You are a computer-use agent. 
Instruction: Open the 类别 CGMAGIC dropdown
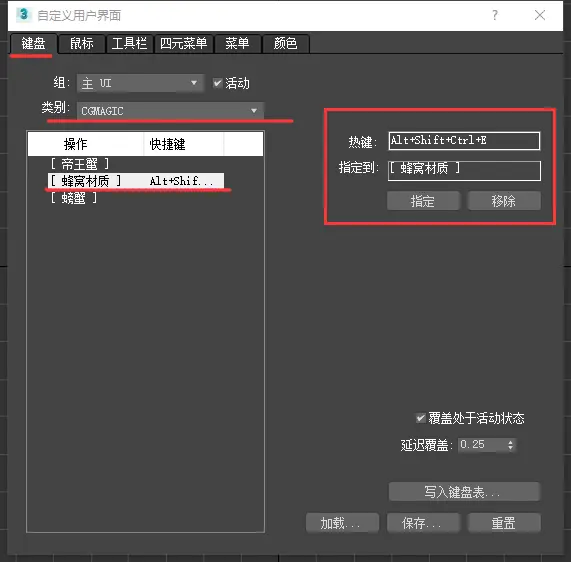pyautogui.click(x=170, y=111)
